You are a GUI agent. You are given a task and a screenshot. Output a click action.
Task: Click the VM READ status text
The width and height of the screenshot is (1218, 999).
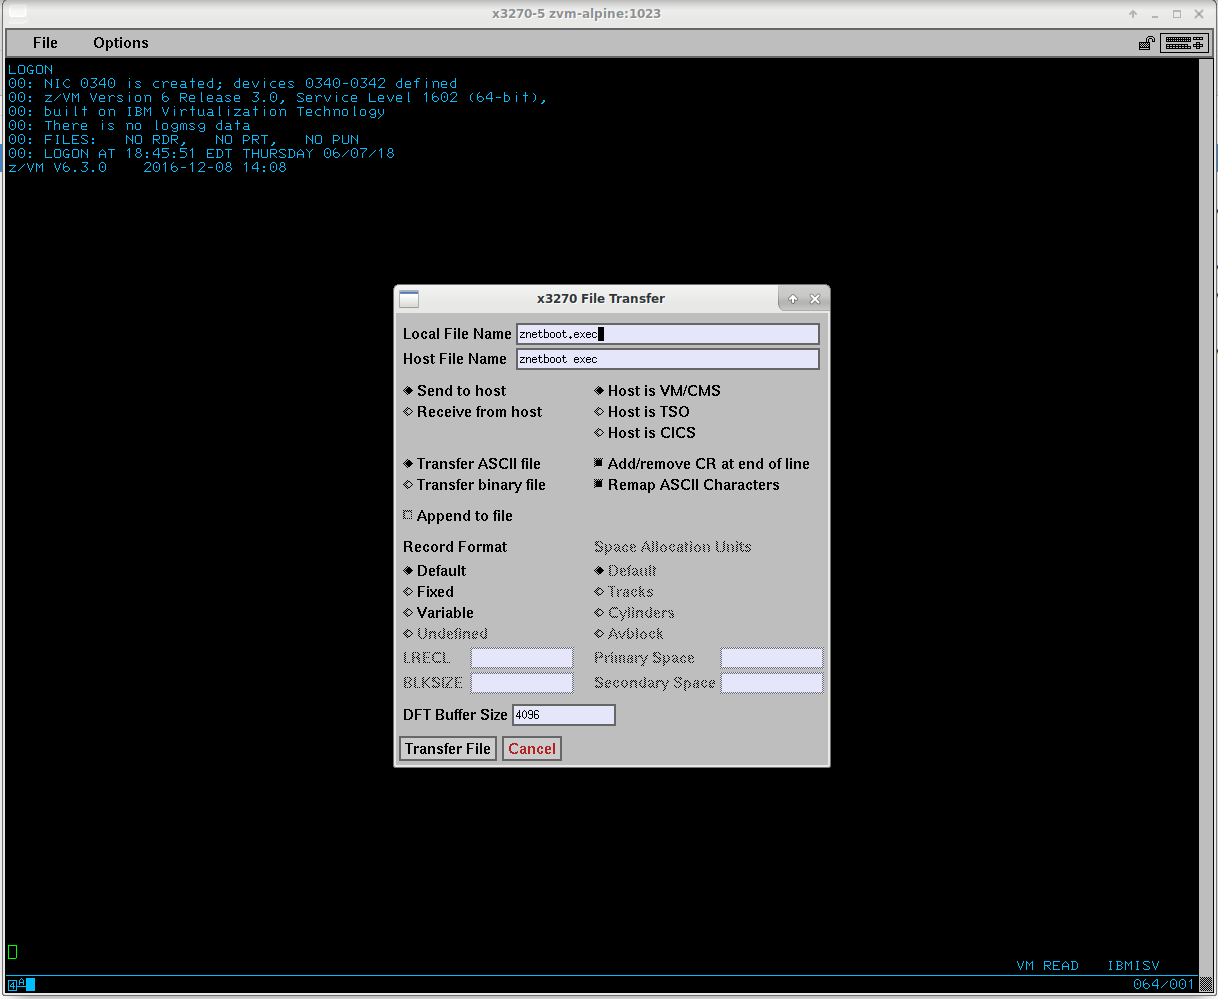(x=1047, y=966)
